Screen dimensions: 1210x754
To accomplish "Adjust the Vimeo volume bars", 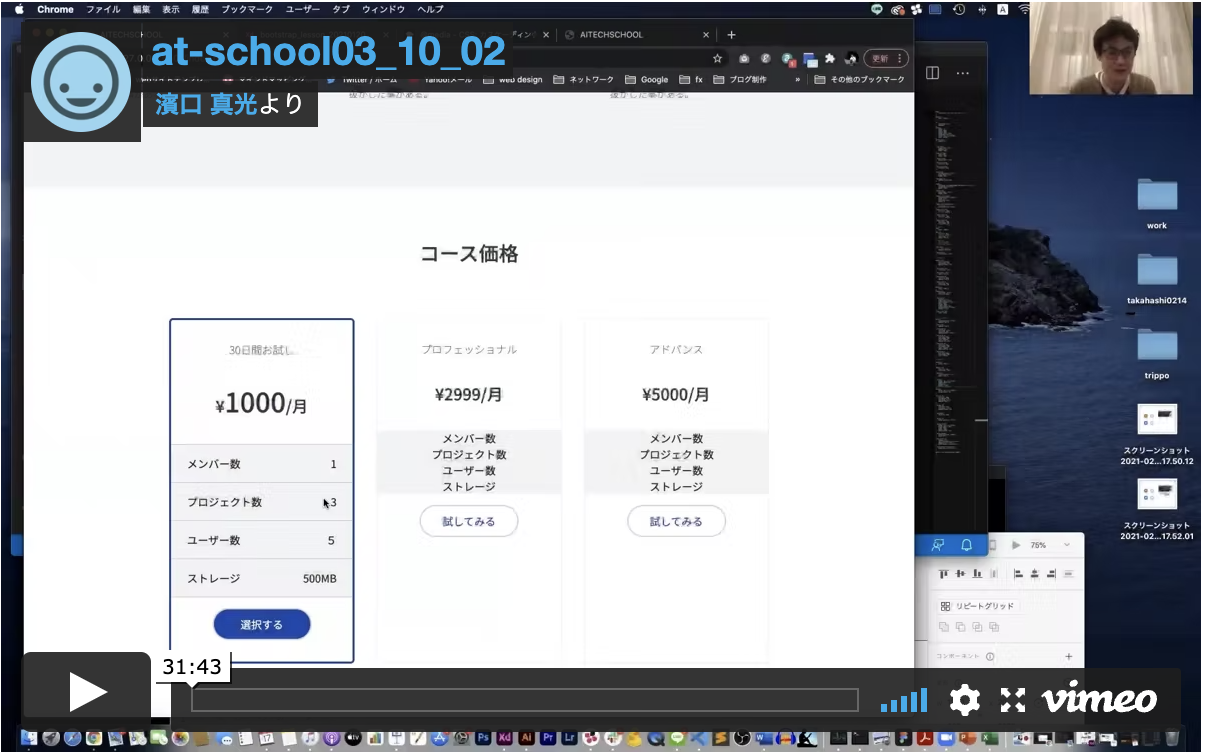I will (904, 700).
